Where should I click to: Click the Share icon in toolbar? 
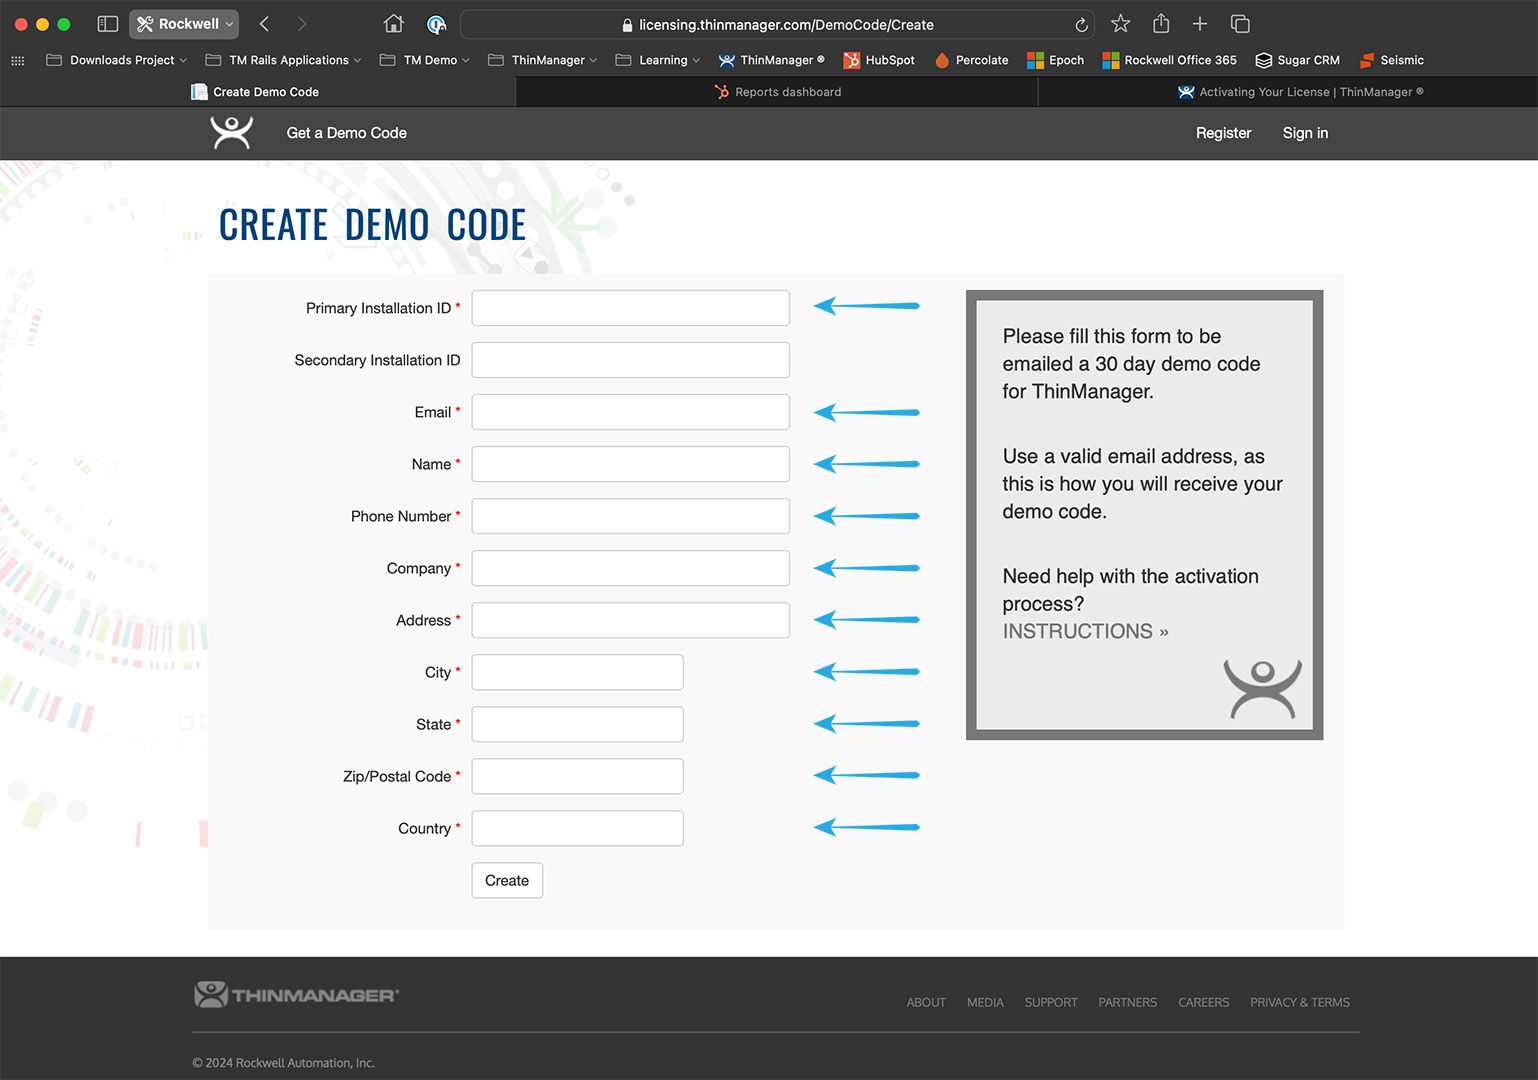pyautogui.click(x=1161, y=23)
